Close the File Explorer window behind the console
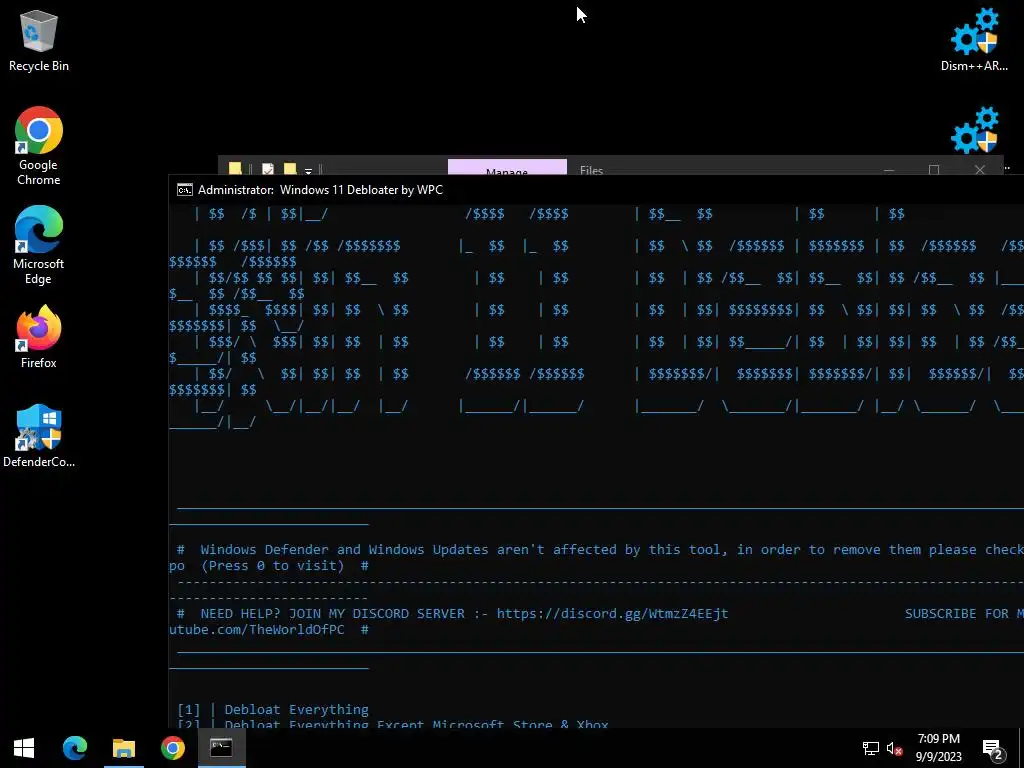The height and width of the screenshot is (768, 1024). tap(980, 169)
